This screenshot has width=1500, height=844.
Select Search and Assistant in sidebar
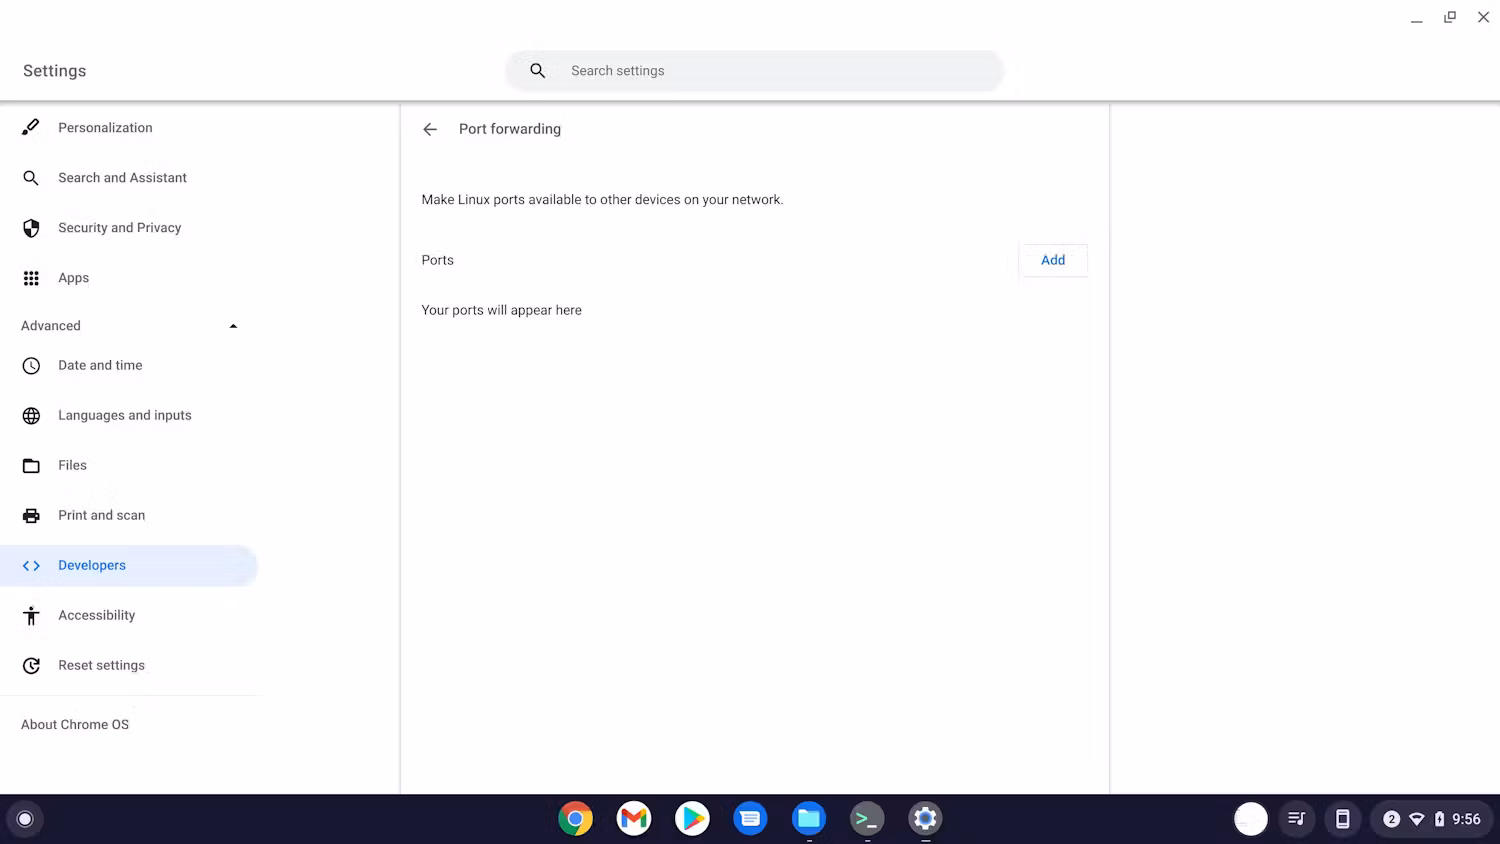[x=122, y=177]
